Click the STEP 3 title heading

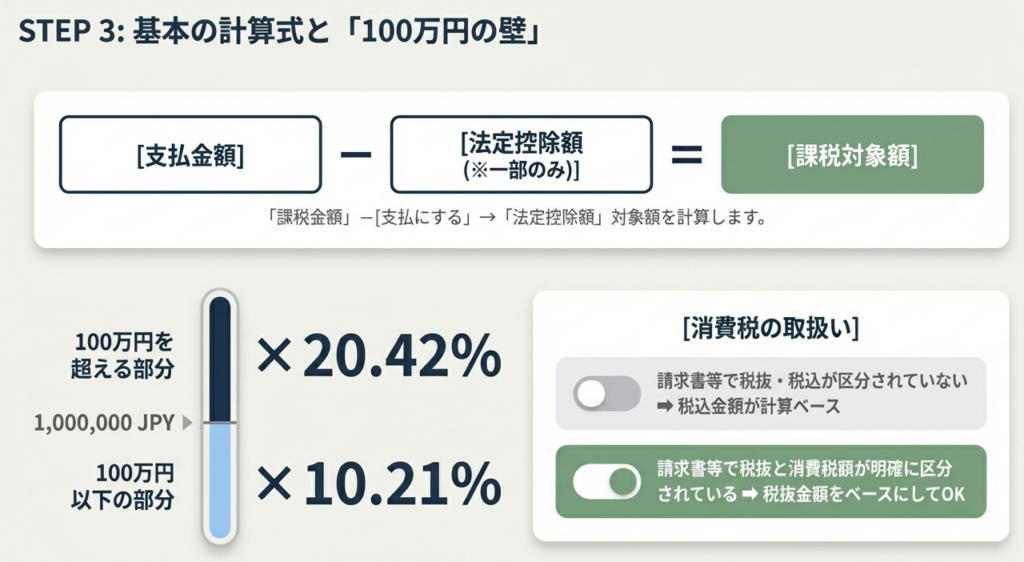click(x=280, y=32)
